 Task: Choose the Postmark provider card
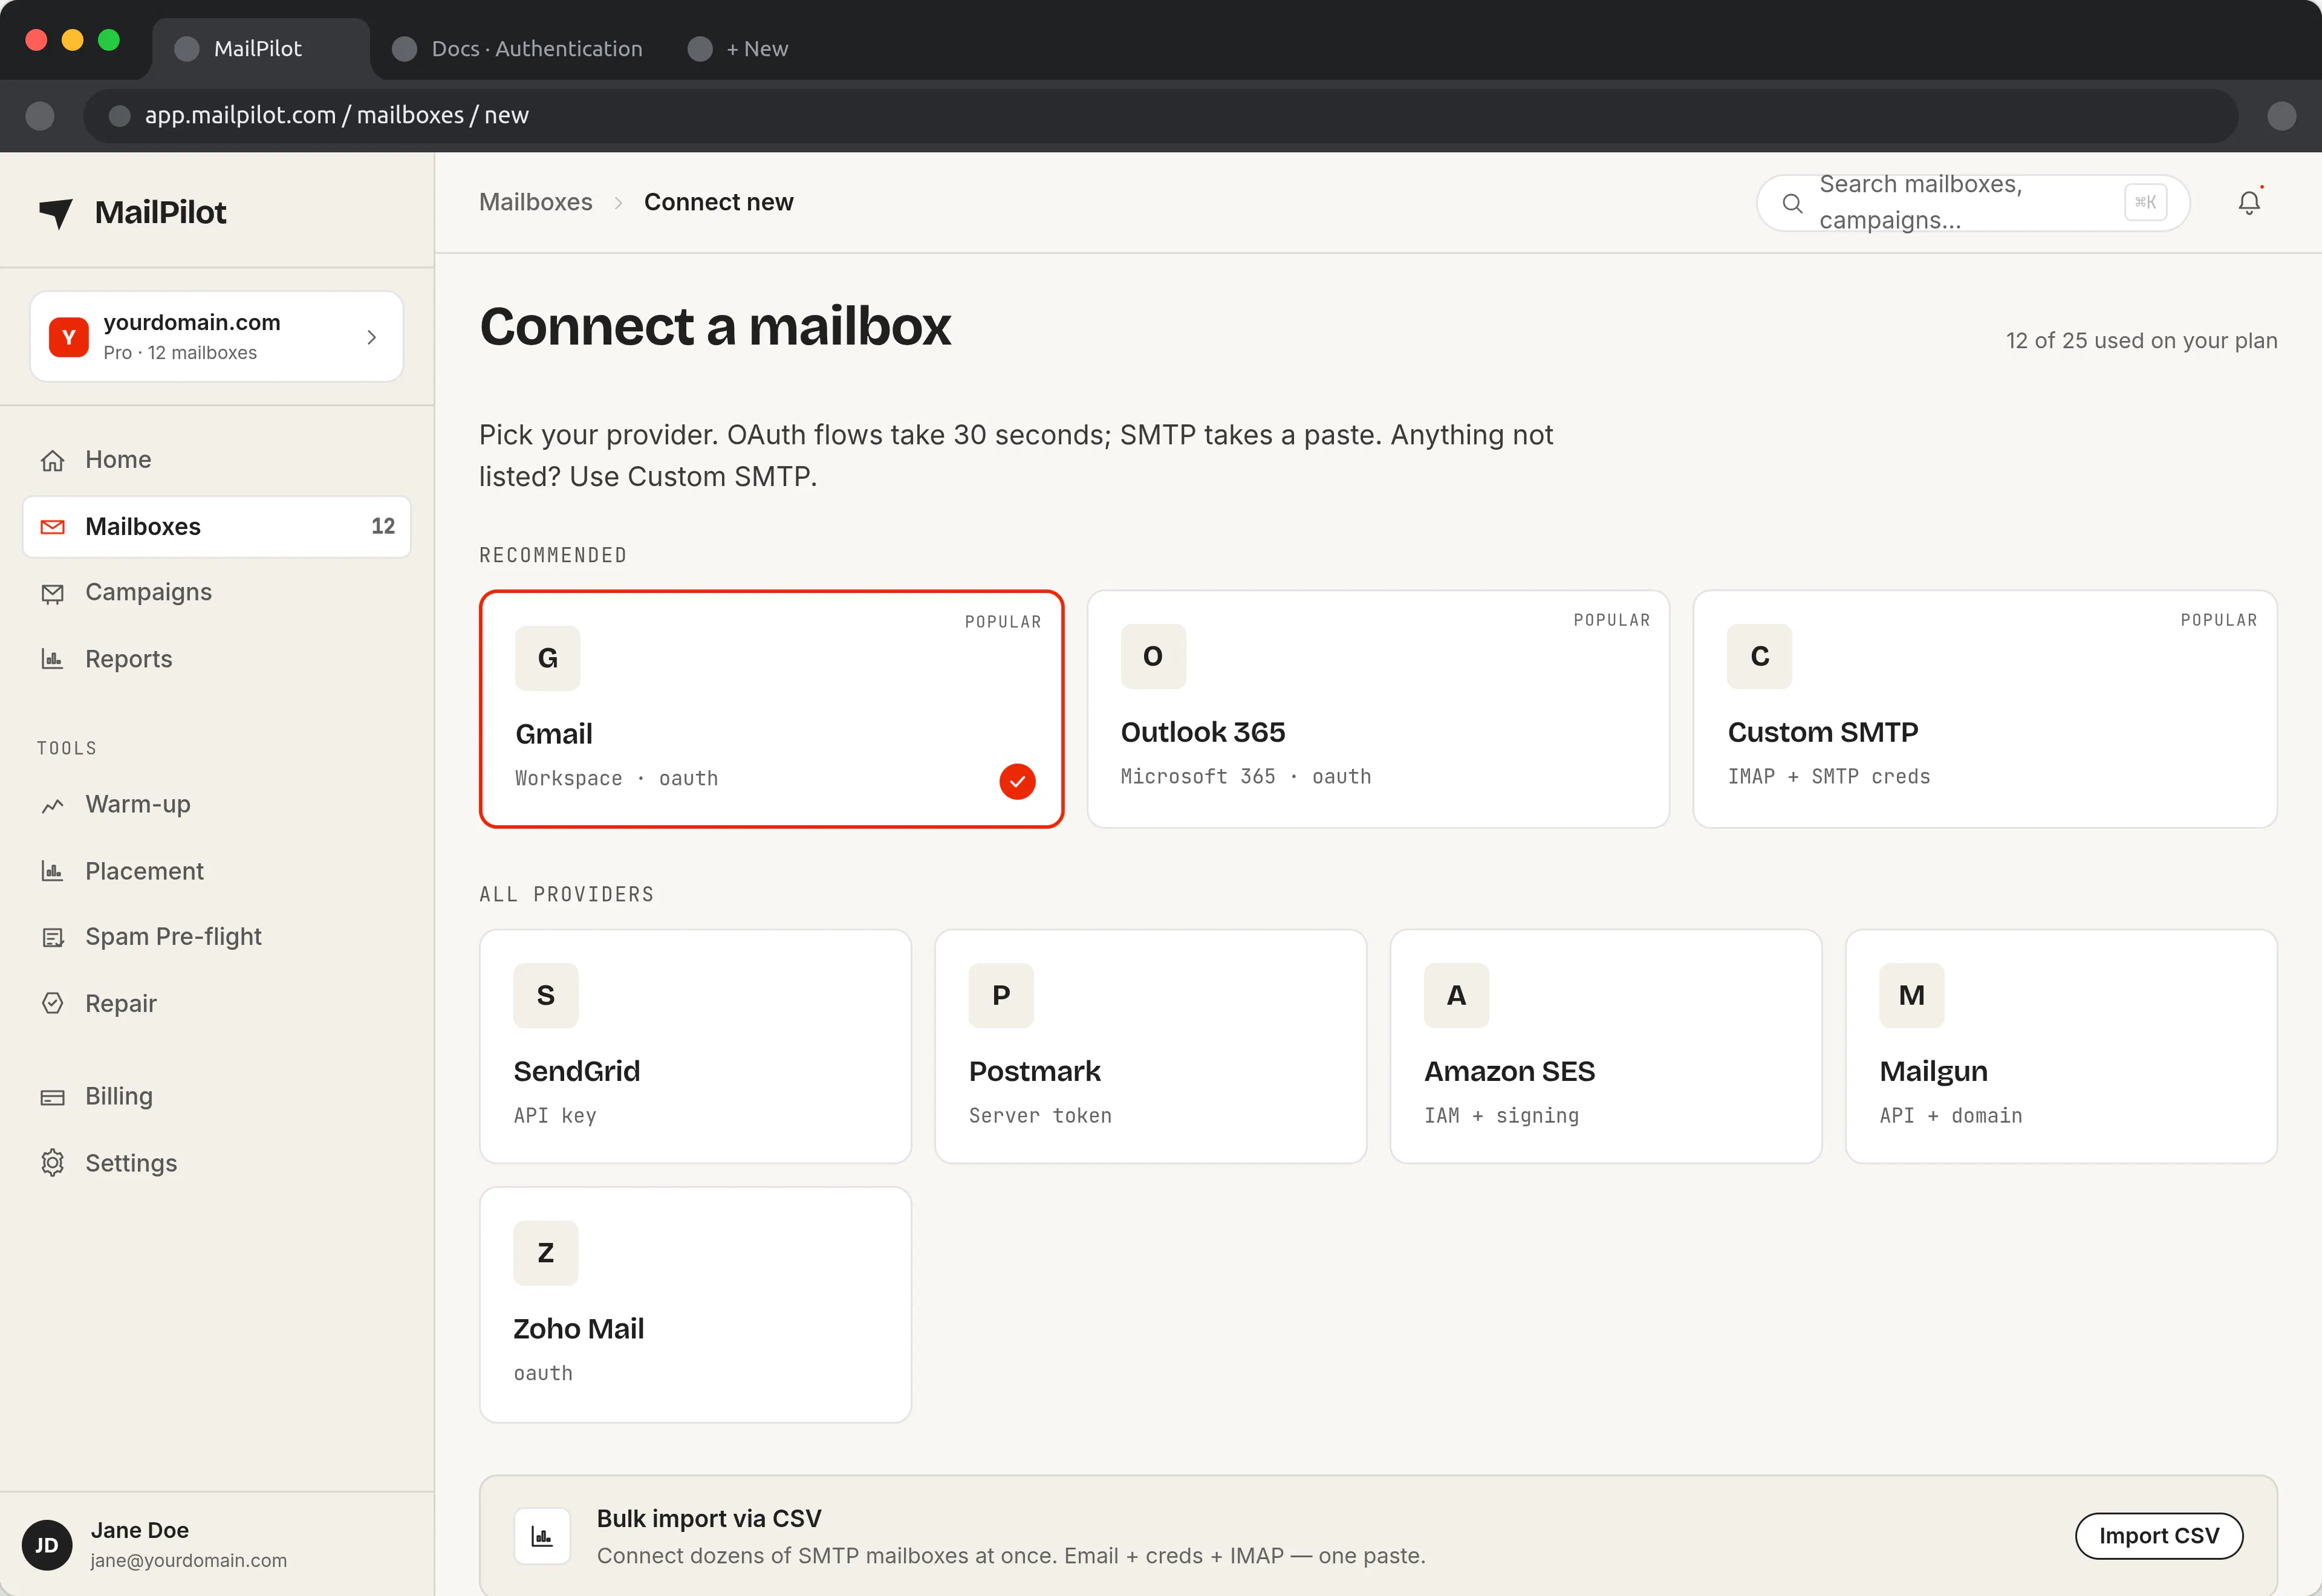[x=1150, y=1046]
